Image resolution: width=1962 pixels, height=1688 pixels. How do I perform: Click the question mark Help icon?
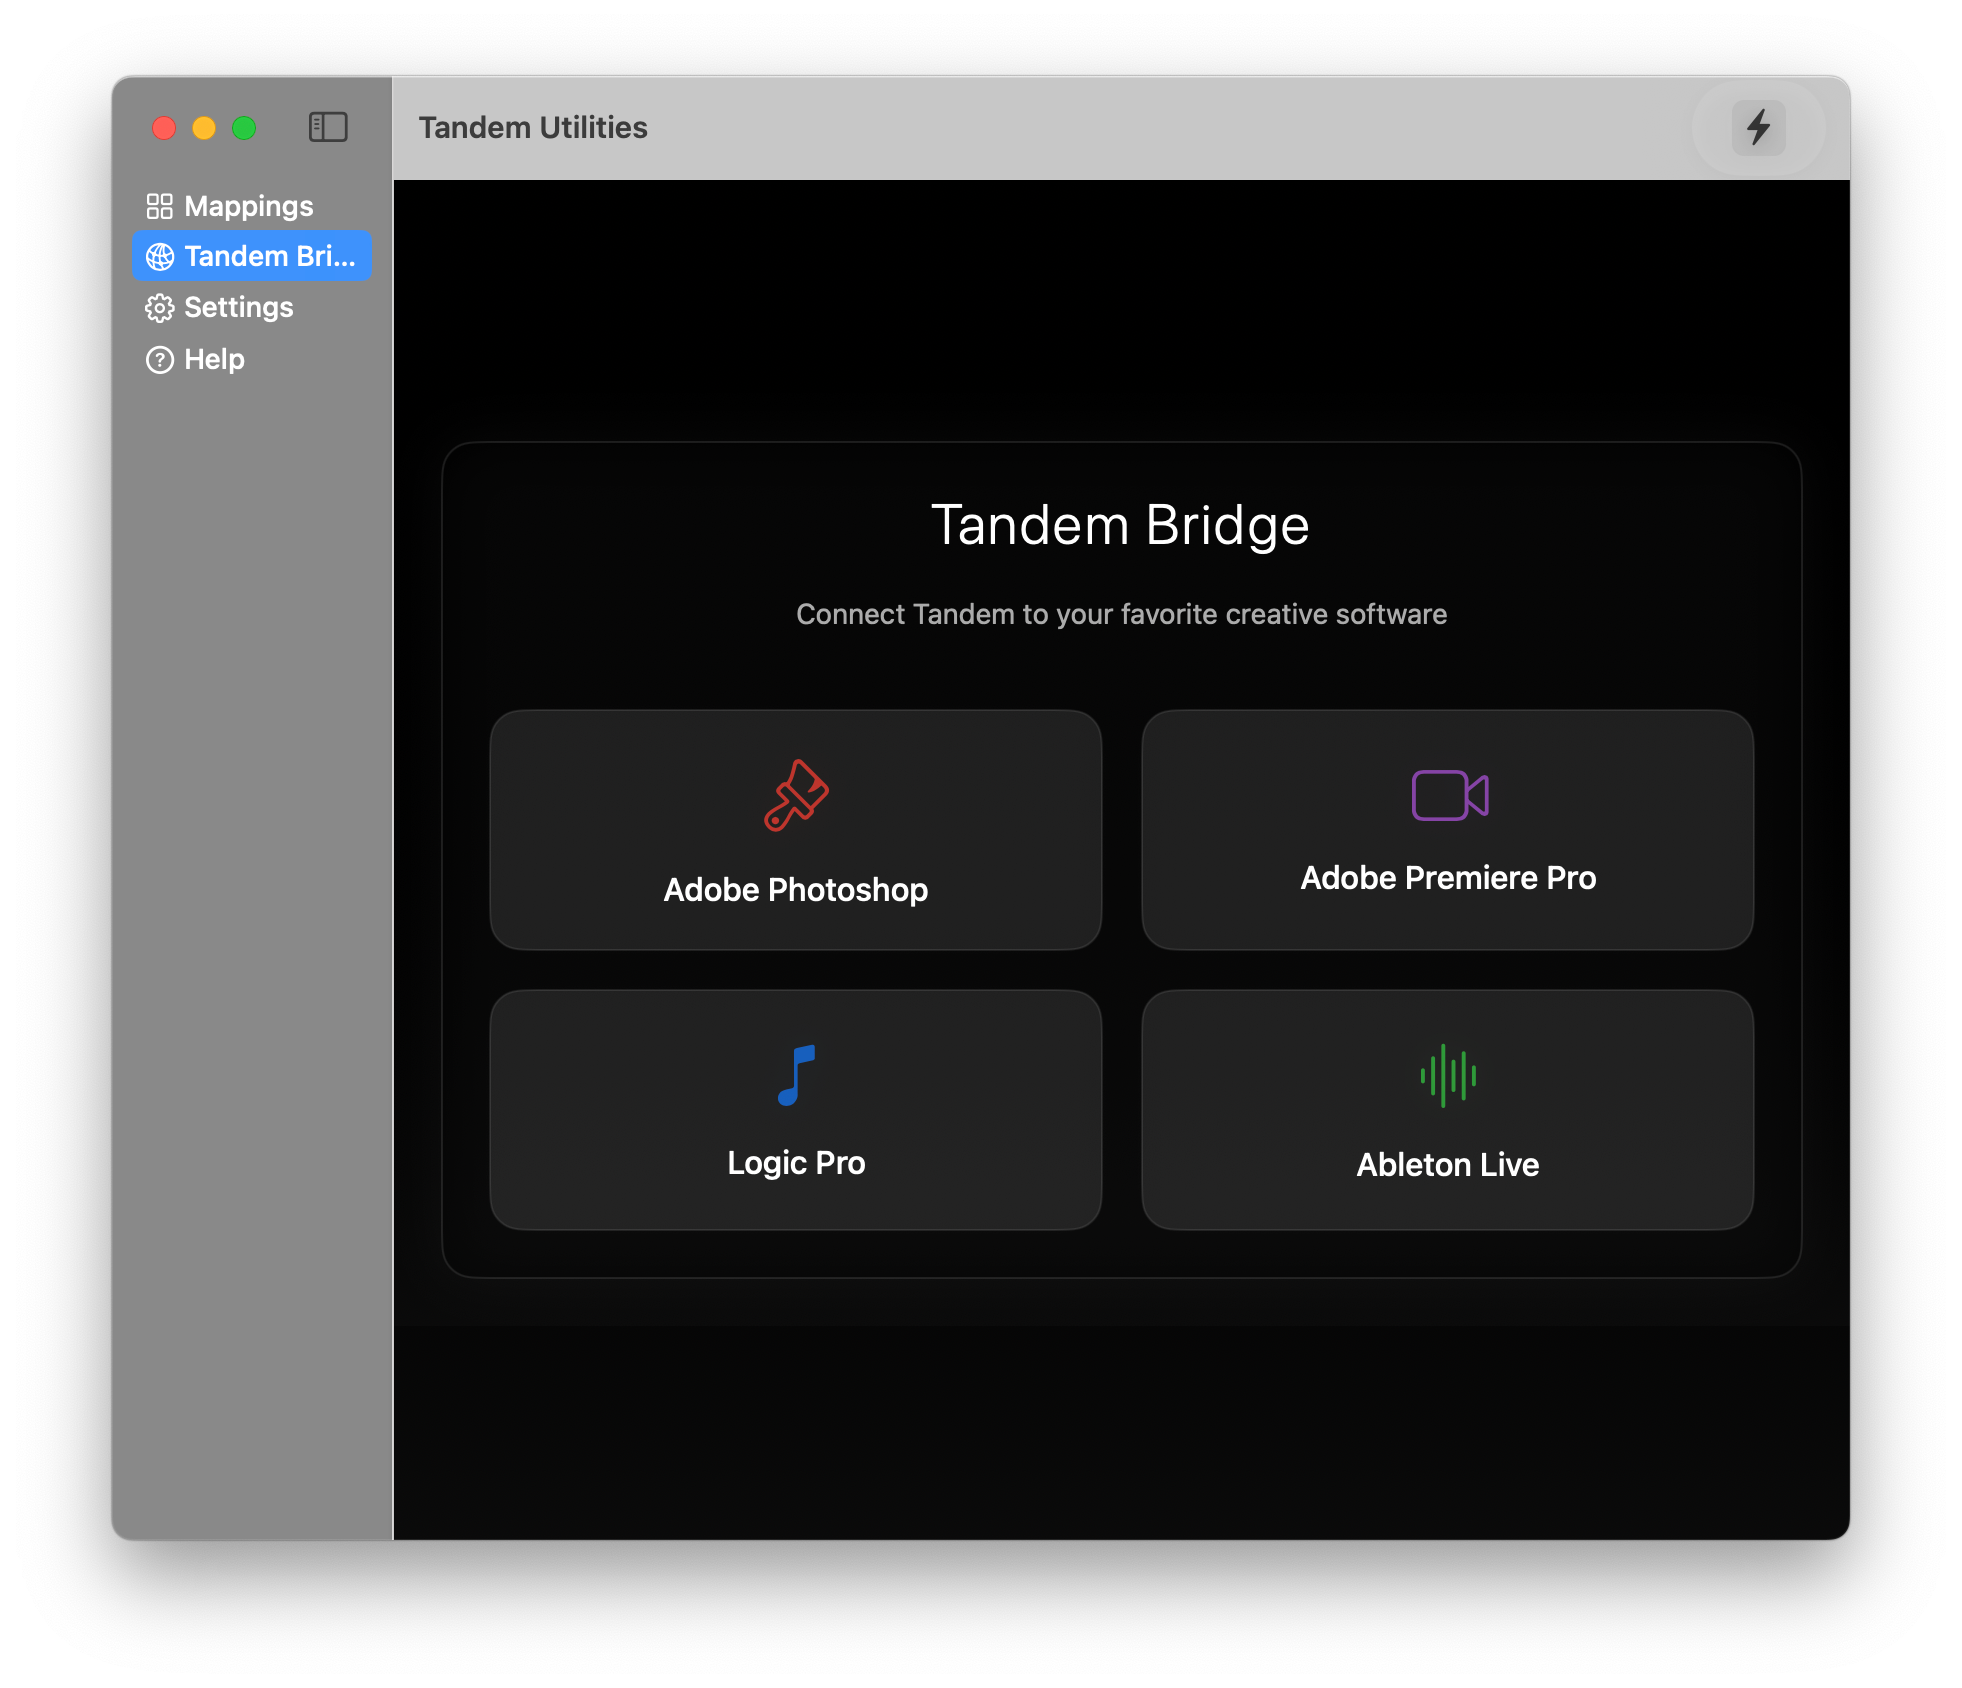coord(159,360)
